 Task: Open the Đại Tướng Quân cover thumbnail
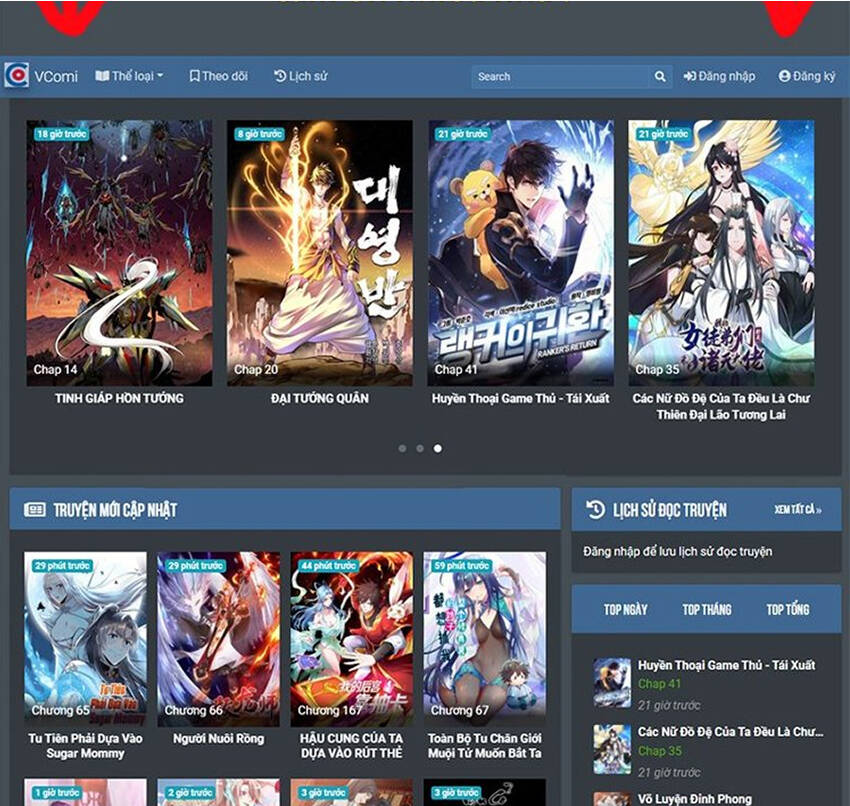(320, 253)
